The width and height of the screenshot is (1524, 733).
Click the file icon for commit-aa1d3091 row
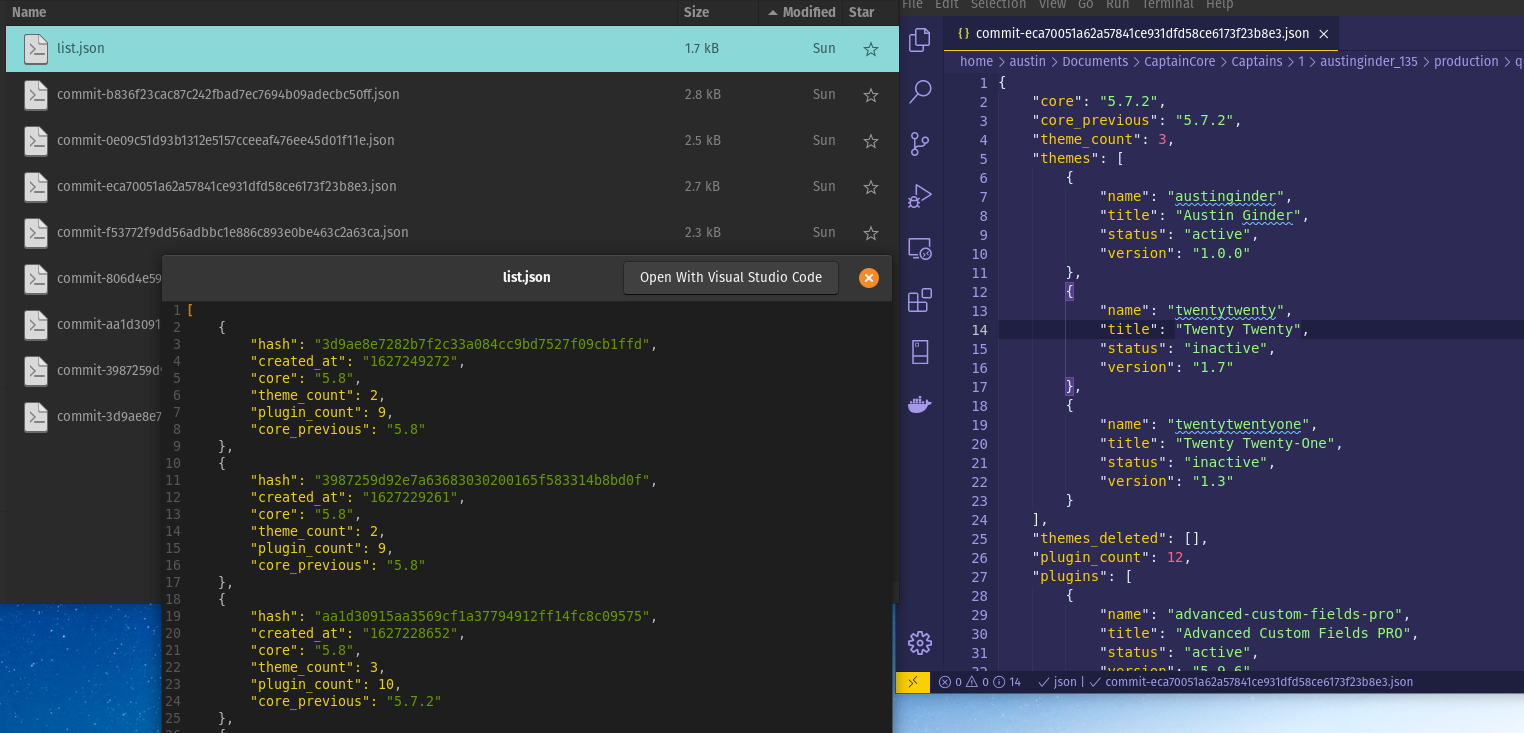tap(36, 325)
